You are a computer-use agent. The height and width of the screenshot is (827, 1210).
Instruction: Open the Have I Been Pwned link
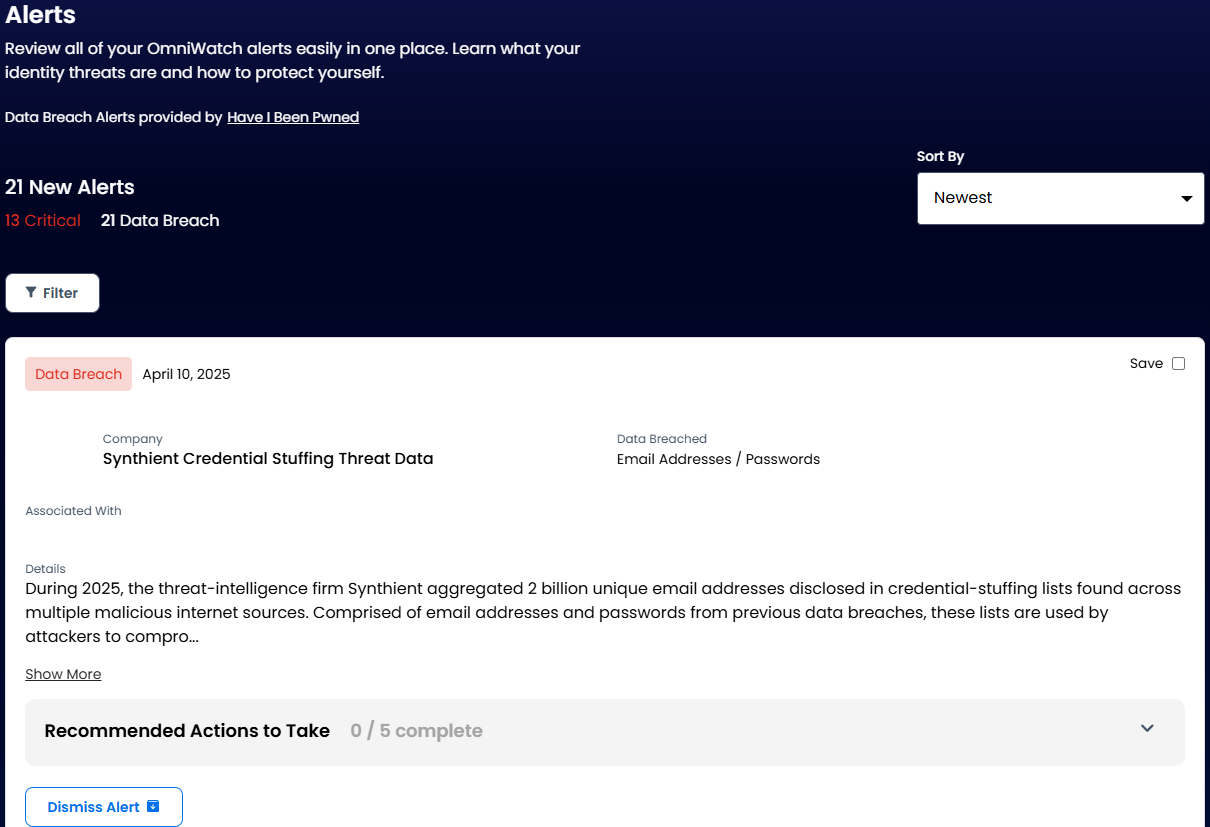[x=293, y=117]
